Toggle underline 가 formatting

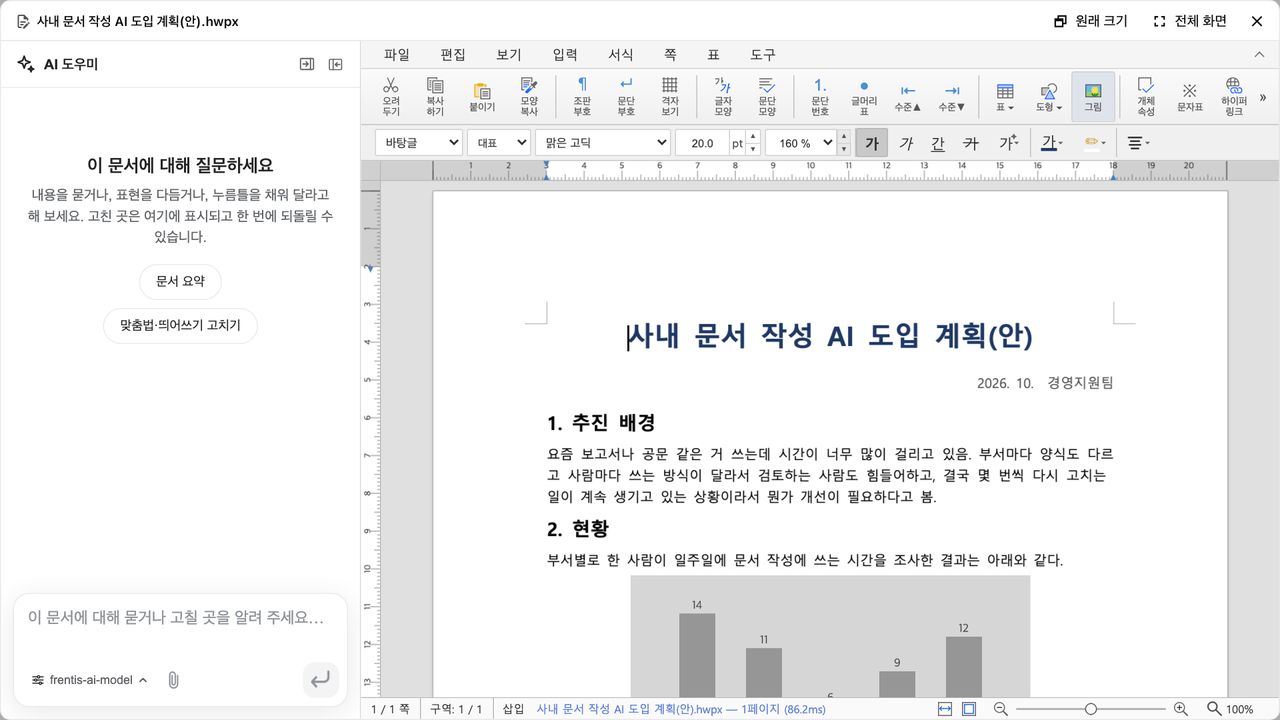[x=938, y=143]
